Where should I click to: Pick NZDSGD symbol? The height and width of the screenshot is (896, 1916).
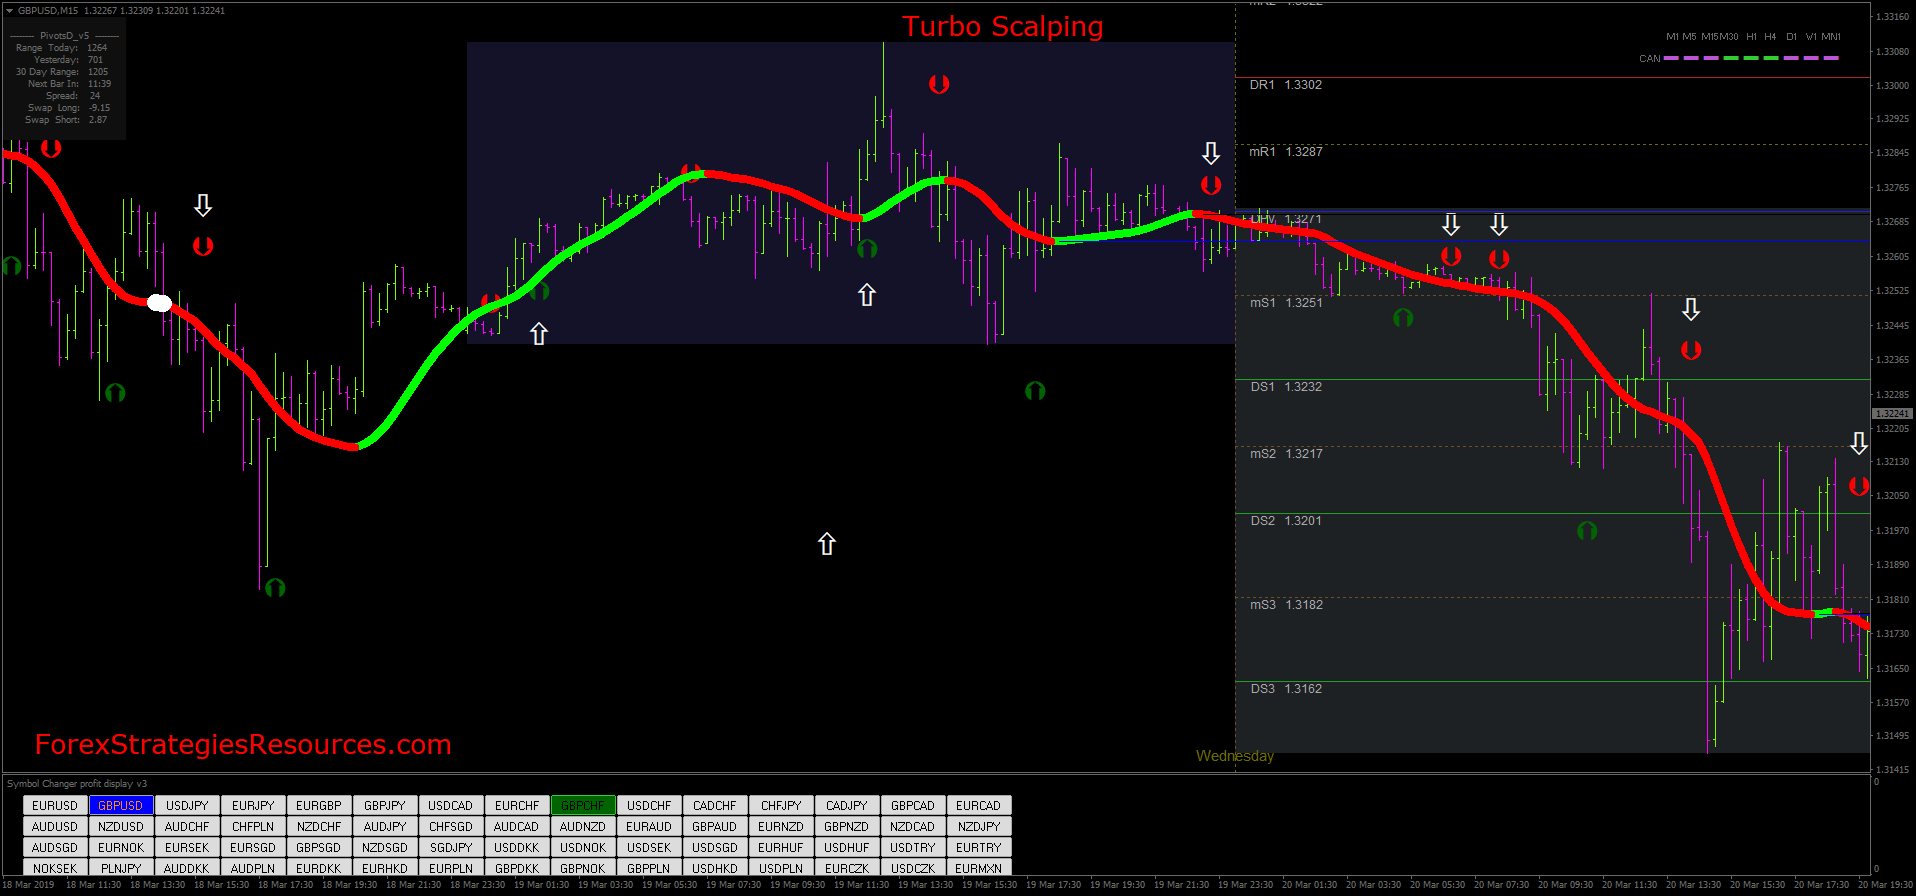pos(385,848)
